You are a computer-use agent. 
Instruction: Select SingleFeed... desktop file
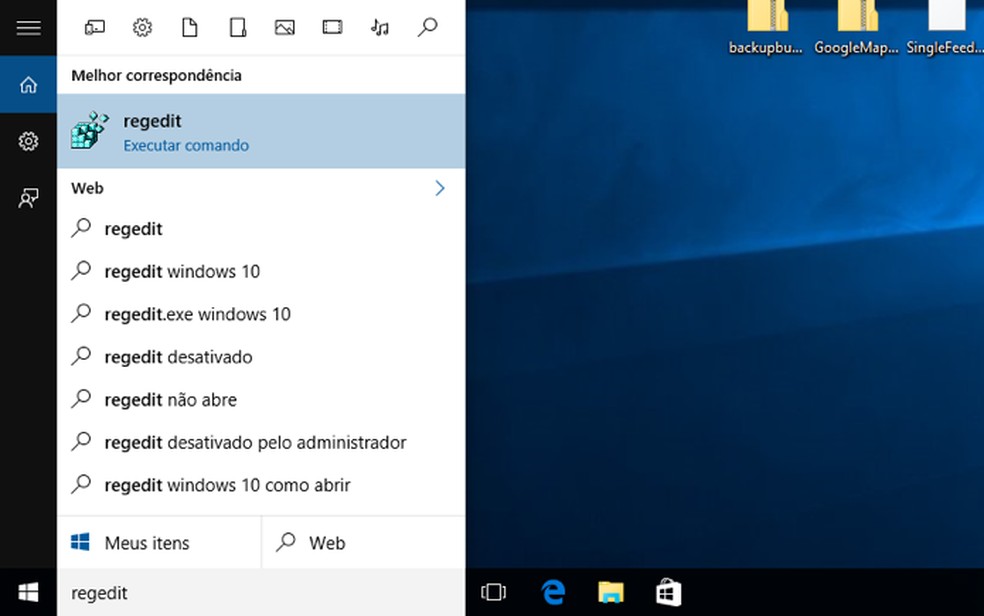(944, 29)
